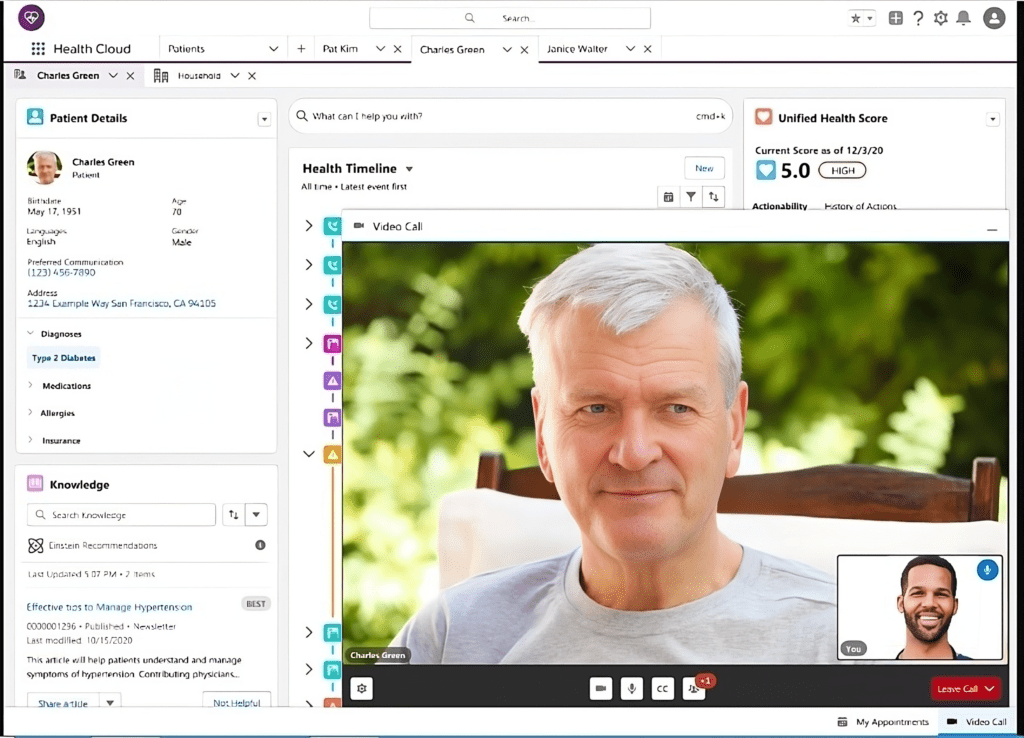Open the app launcher grid icon
Screen dimensions: 1024x738
38,49
